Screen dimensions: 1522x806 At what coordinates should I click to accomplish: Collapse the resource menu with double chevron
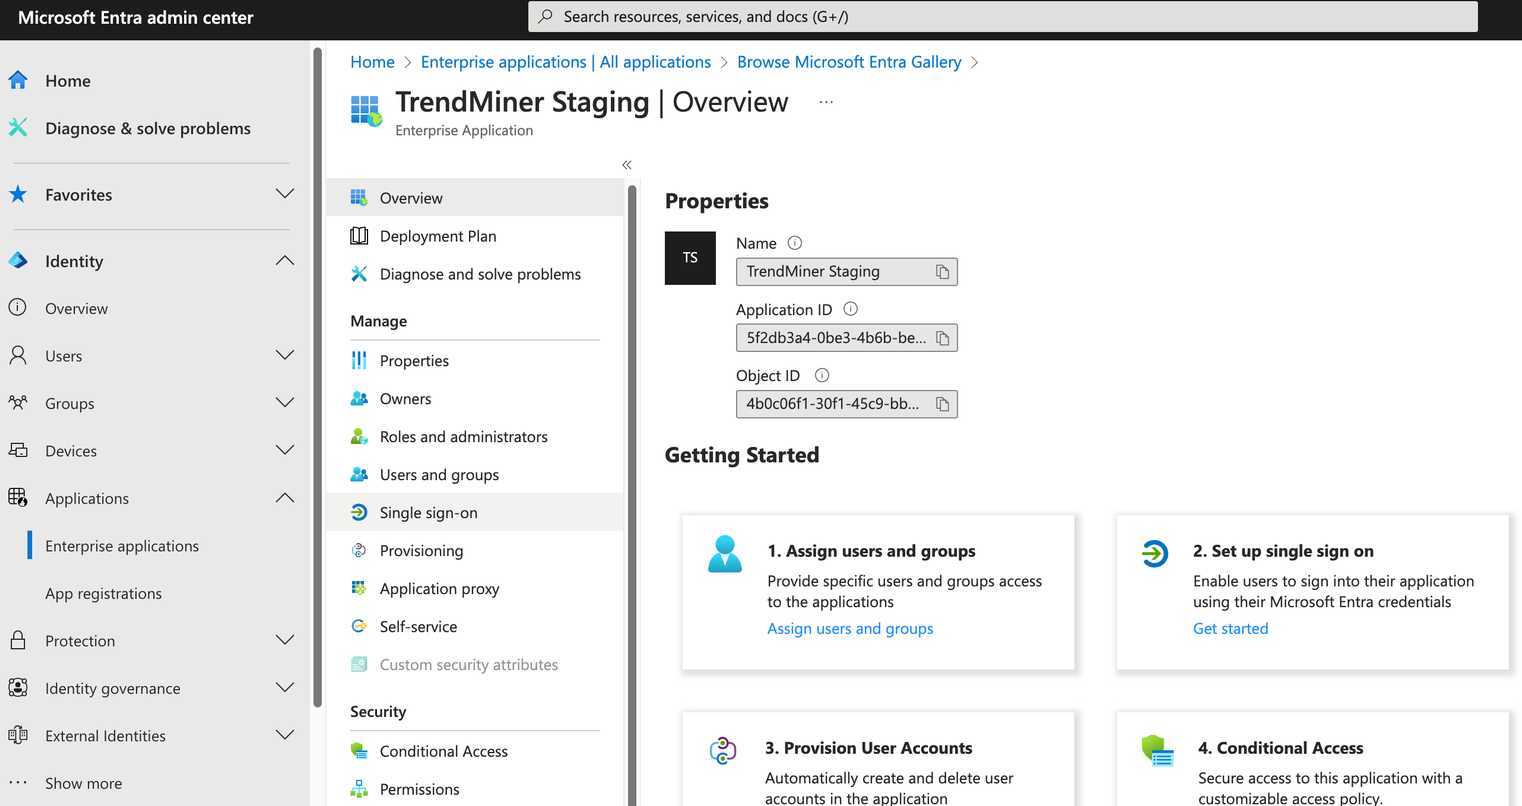[627, 165]
